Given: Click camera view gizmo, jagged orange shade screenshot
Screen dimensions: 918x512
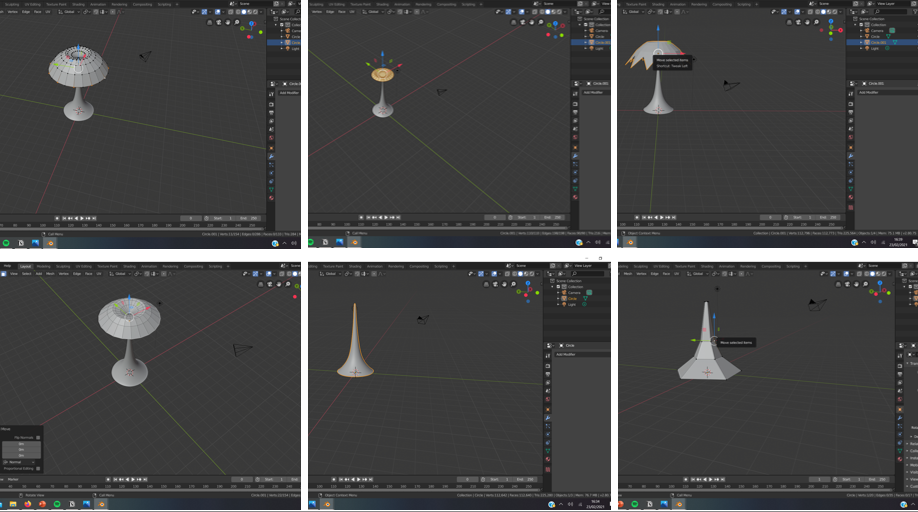Looking at the screenshot, I should [798, 22].
